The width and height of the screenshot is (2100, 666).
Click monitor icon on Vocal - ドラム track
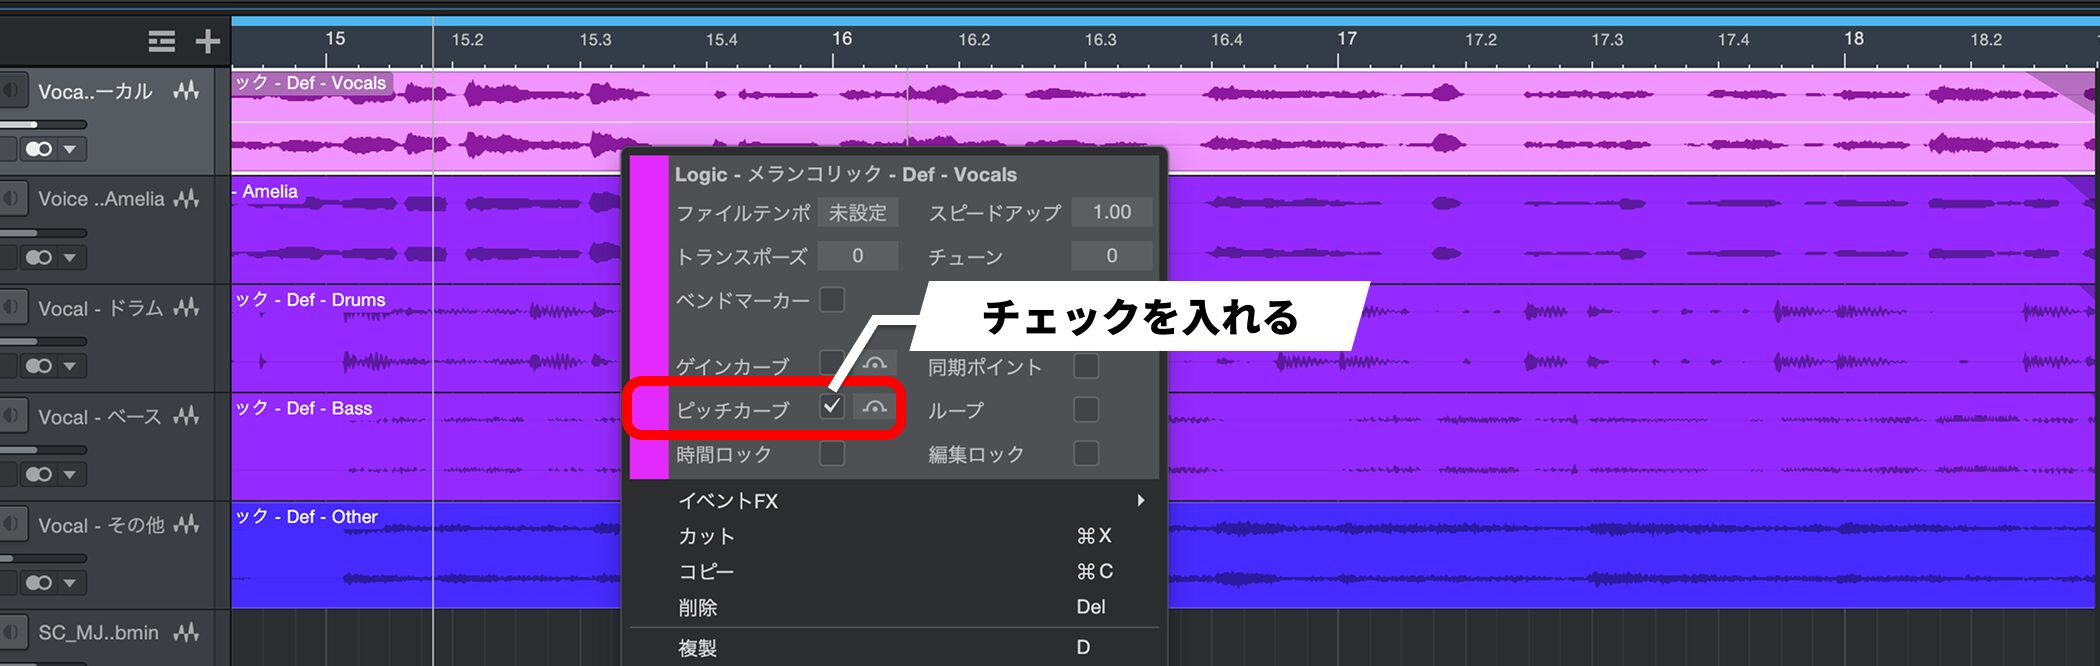(11, 308)
